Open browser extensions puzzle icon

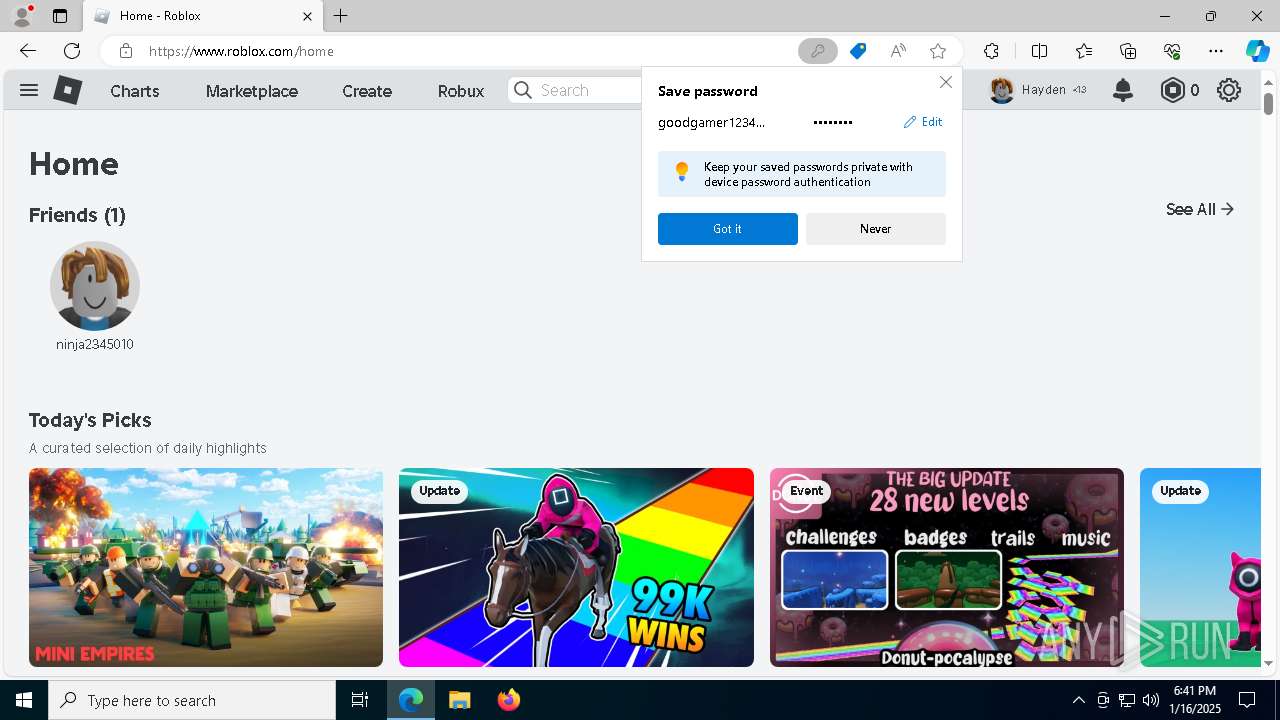click(991, 51)
